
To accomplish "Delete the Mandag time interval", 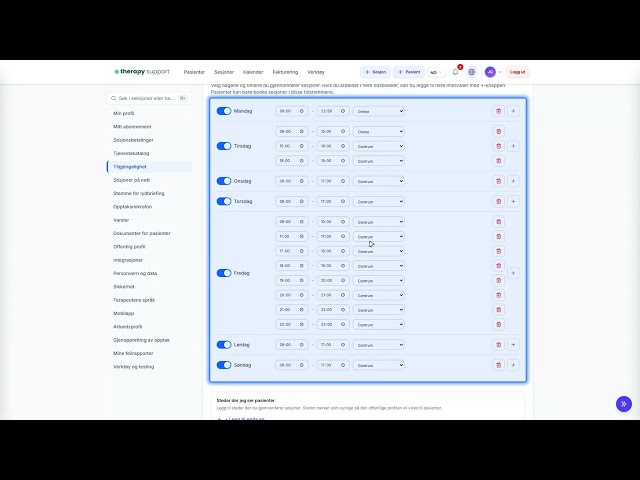I will pyautogui.click(x=498, y=111).
